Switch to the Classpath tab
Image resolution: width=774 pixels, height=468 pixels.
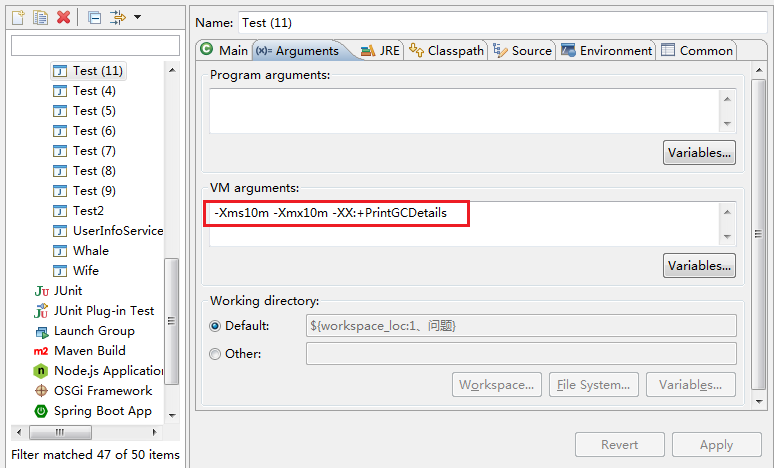click(446, 50)
